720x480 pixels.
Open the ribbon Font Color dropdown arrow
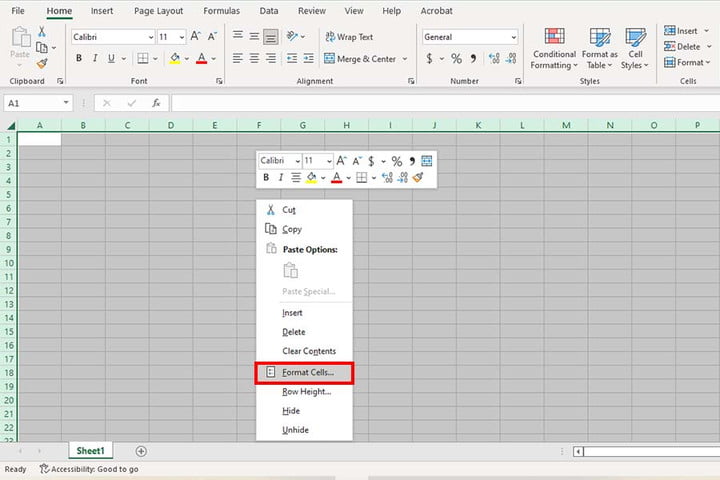pyautogui.click(x=214, y=59)
